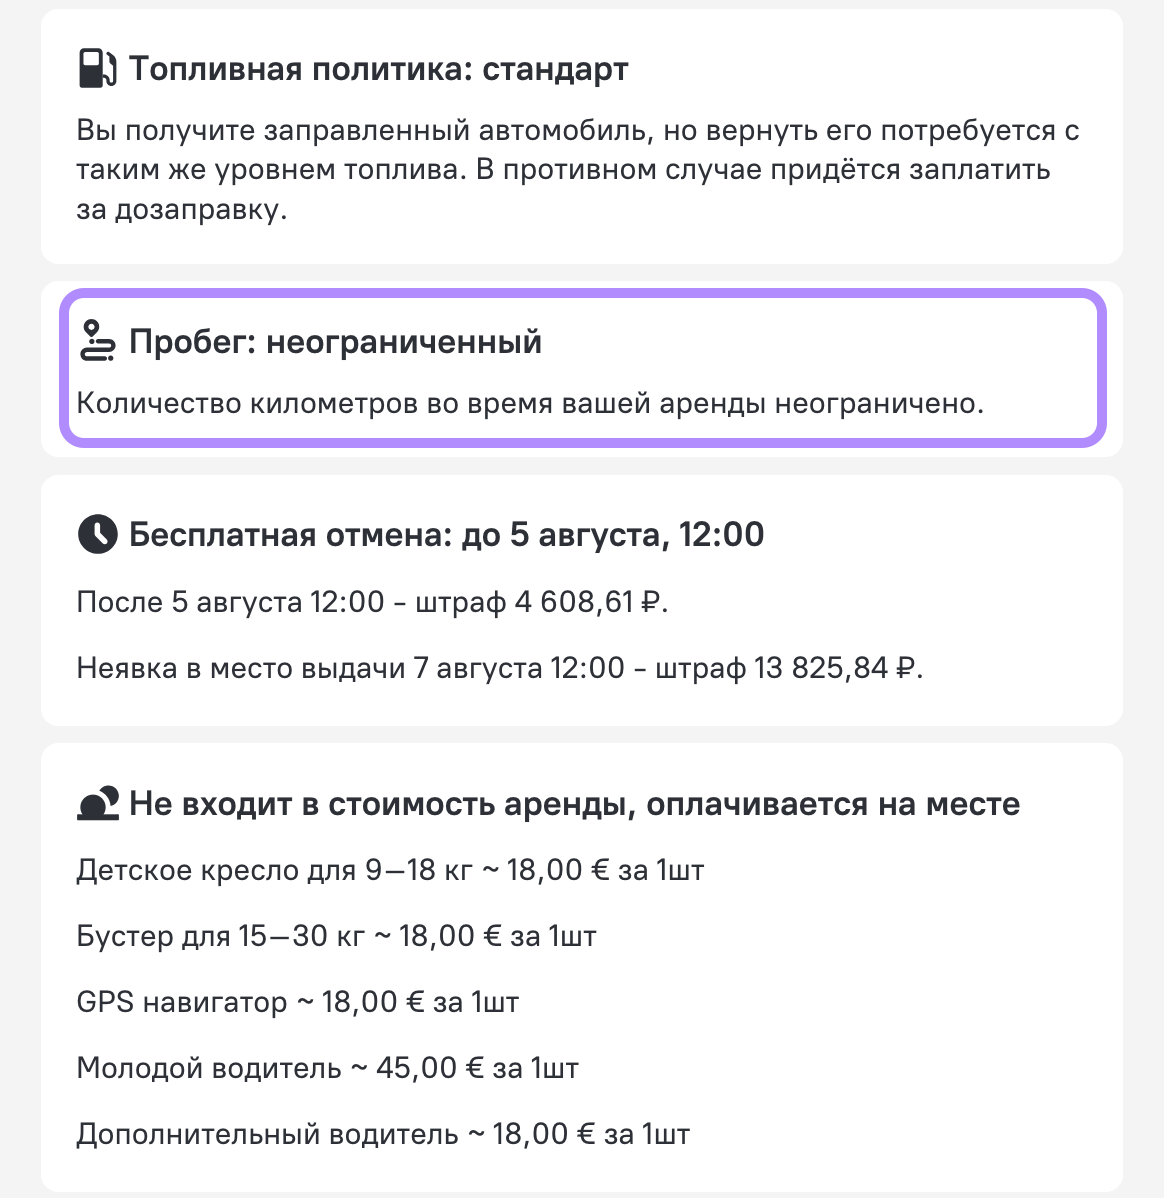
Task: Click the 'Пробег: неограниченный' heading
Action: [335, 341]
